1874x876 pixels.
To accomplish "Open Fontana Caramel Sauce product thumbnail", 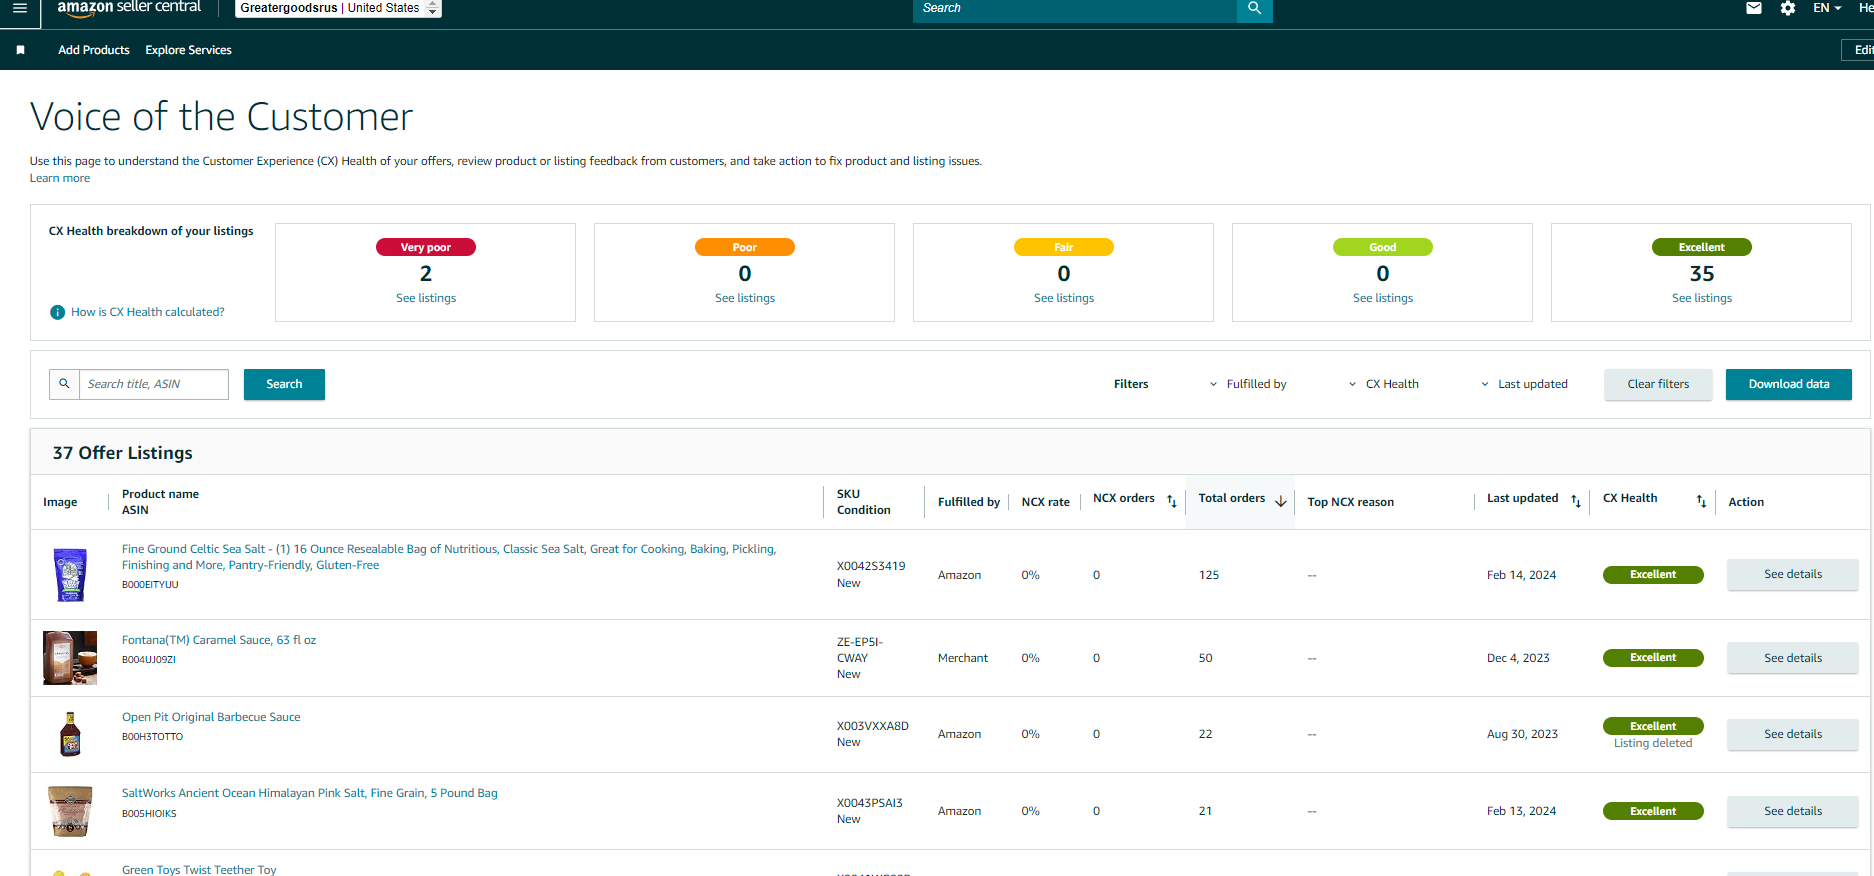I will (x=70, y=658).
